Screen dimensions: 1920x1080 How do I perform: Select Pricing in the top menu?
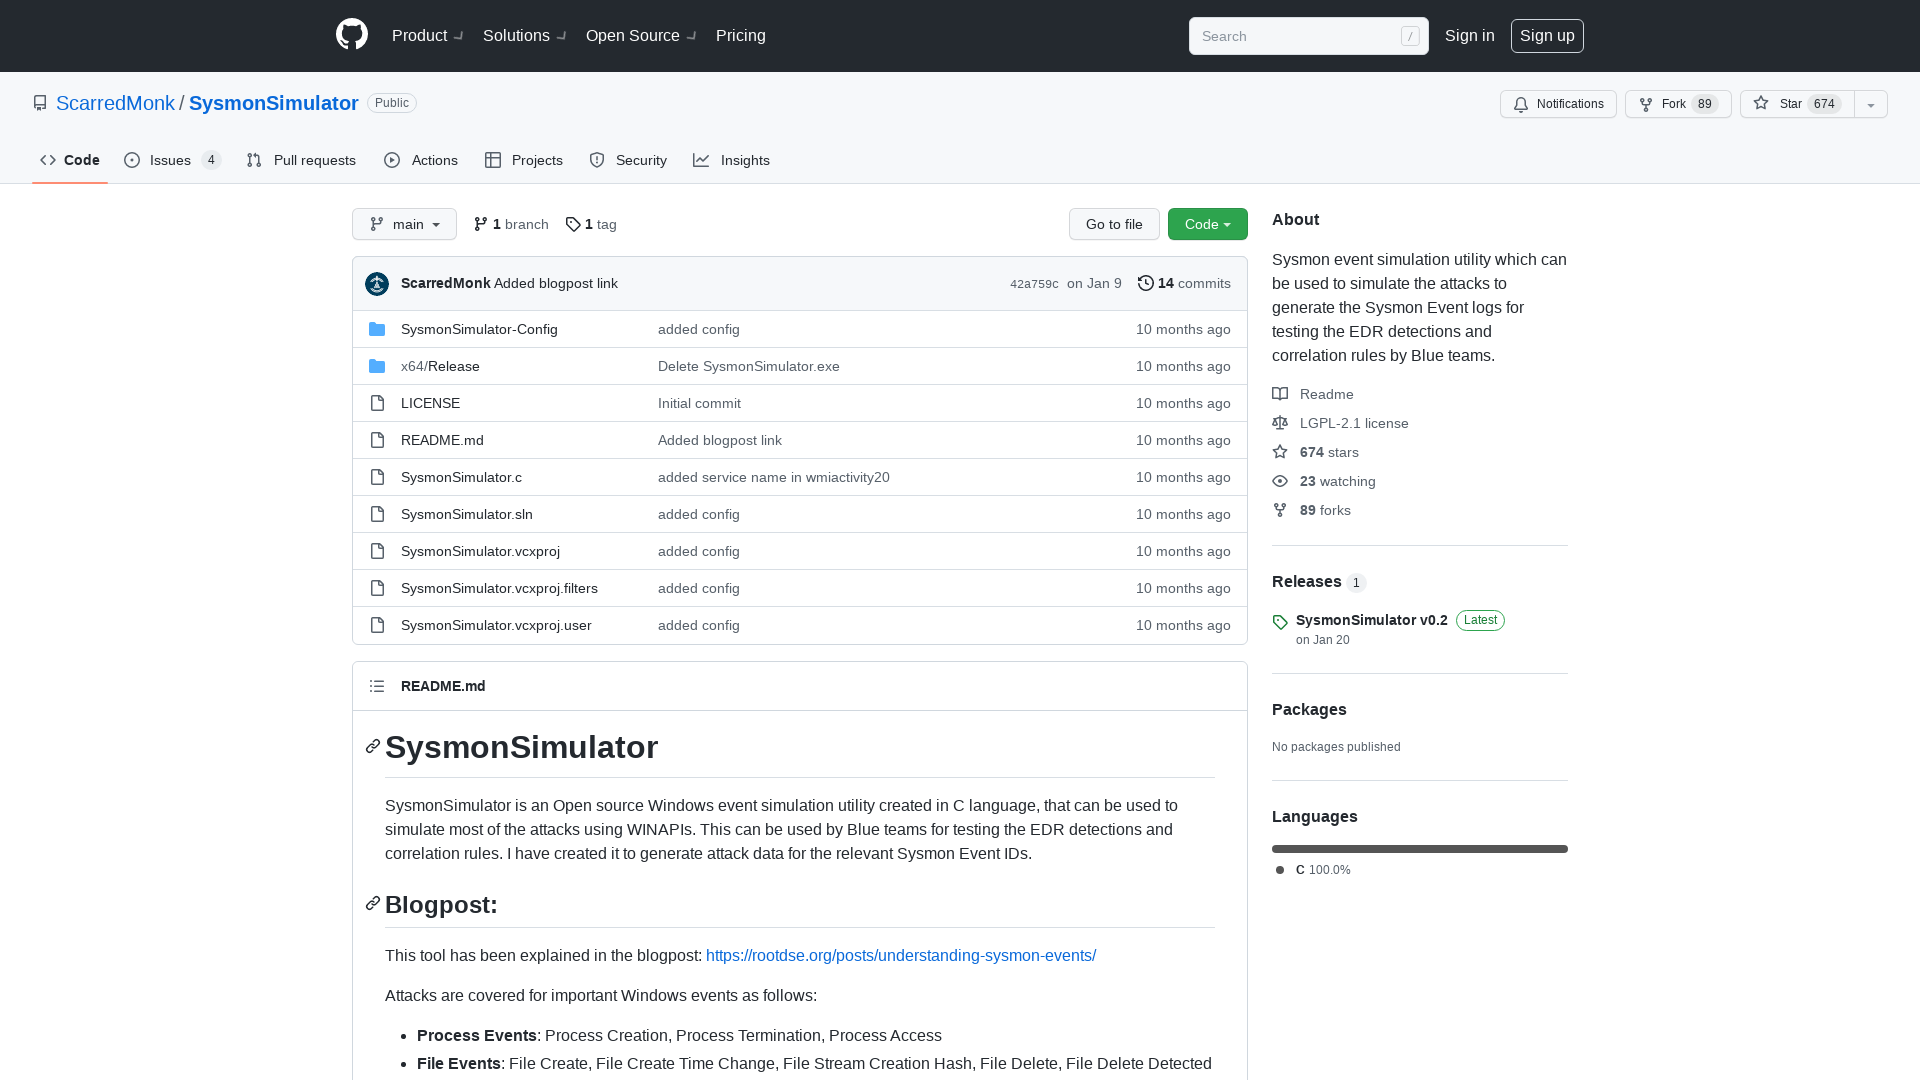click(x=740, y=35)
